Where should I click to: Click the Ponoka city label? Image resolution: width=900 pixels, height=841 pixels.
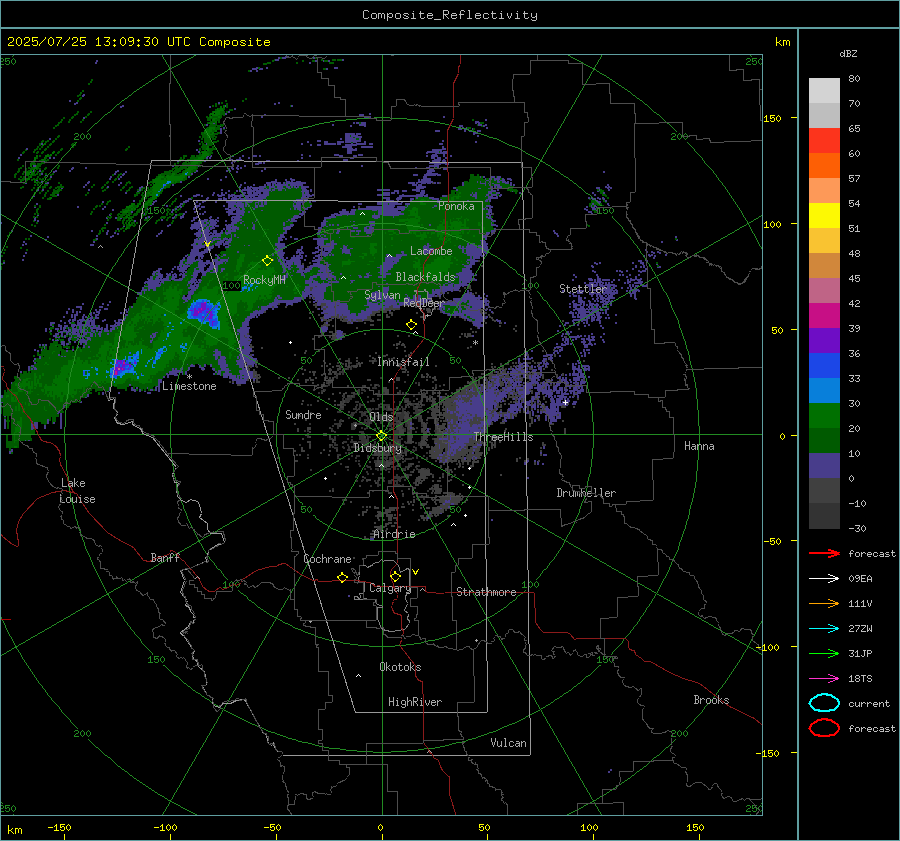point(456,206)
